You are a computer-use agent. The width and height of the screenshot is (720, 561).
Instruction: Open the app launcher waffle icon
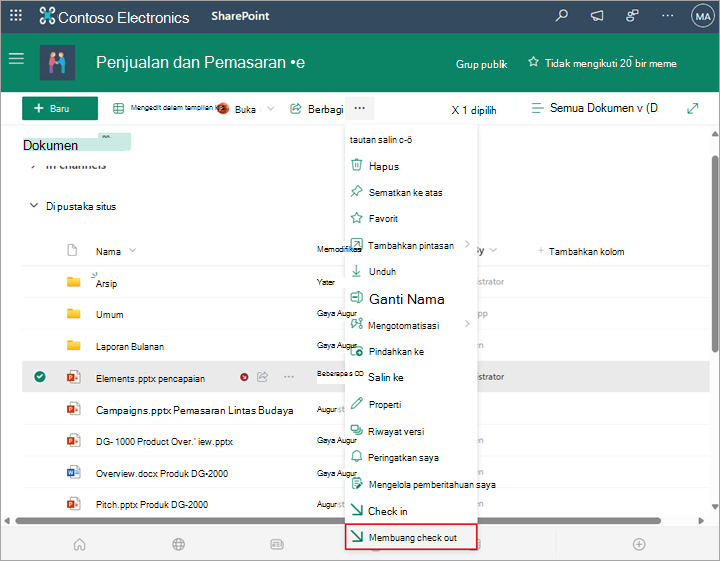(16, 16)
